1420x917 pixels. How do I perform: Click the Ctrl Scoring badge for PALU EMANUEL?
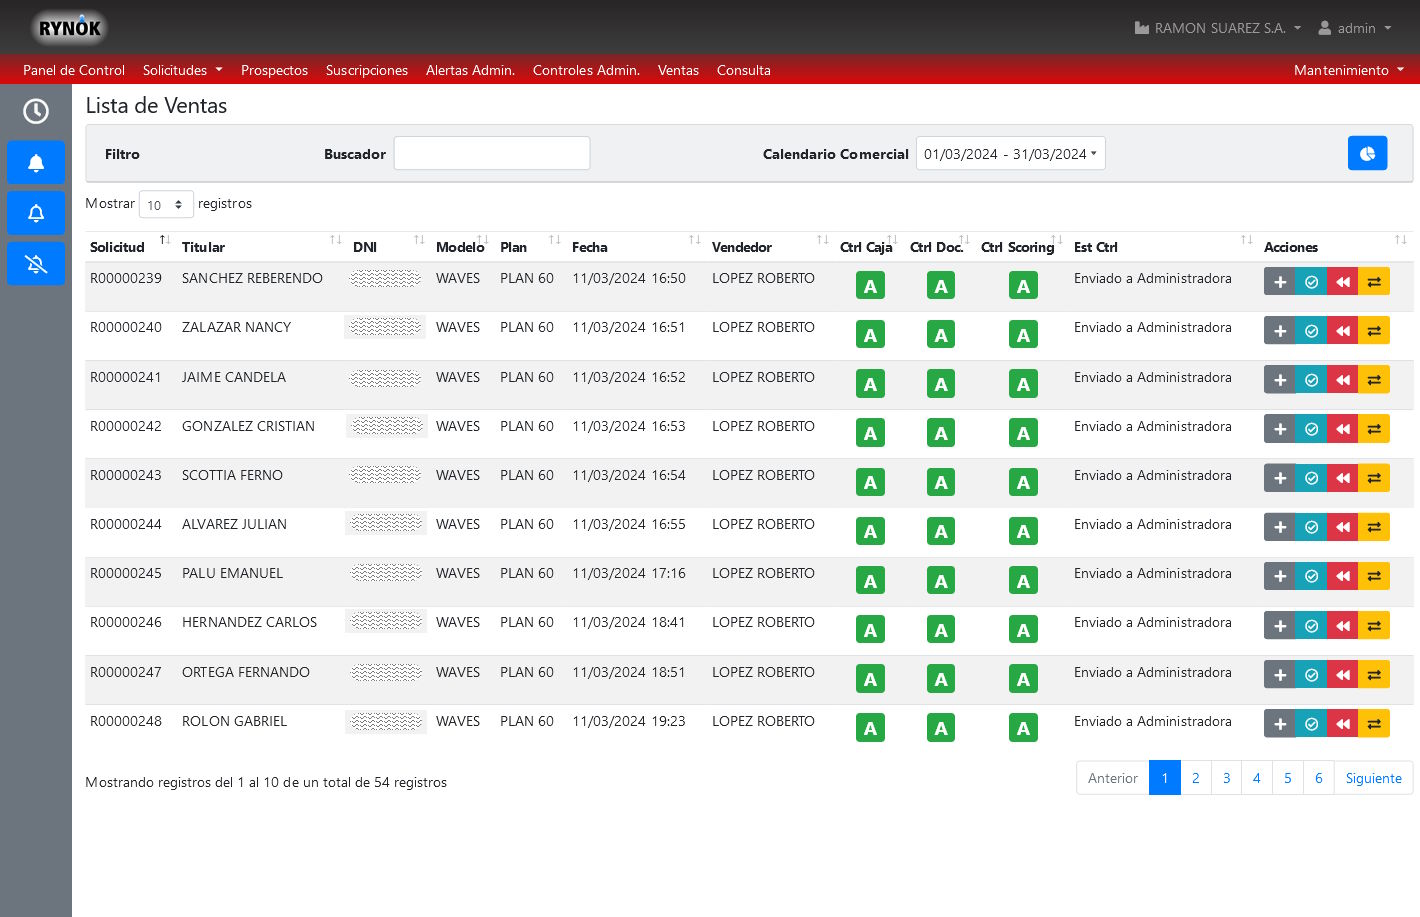coord(1023,581)
